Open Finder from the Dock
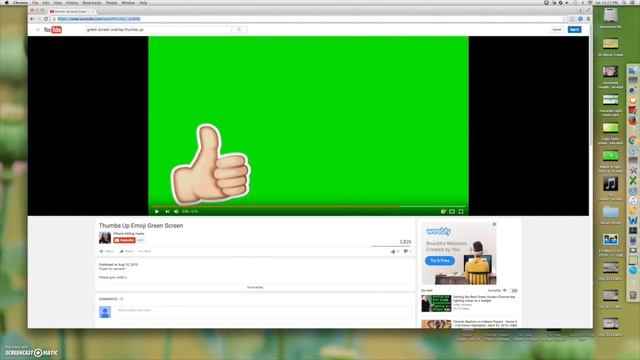 click(x=633, y=70)
